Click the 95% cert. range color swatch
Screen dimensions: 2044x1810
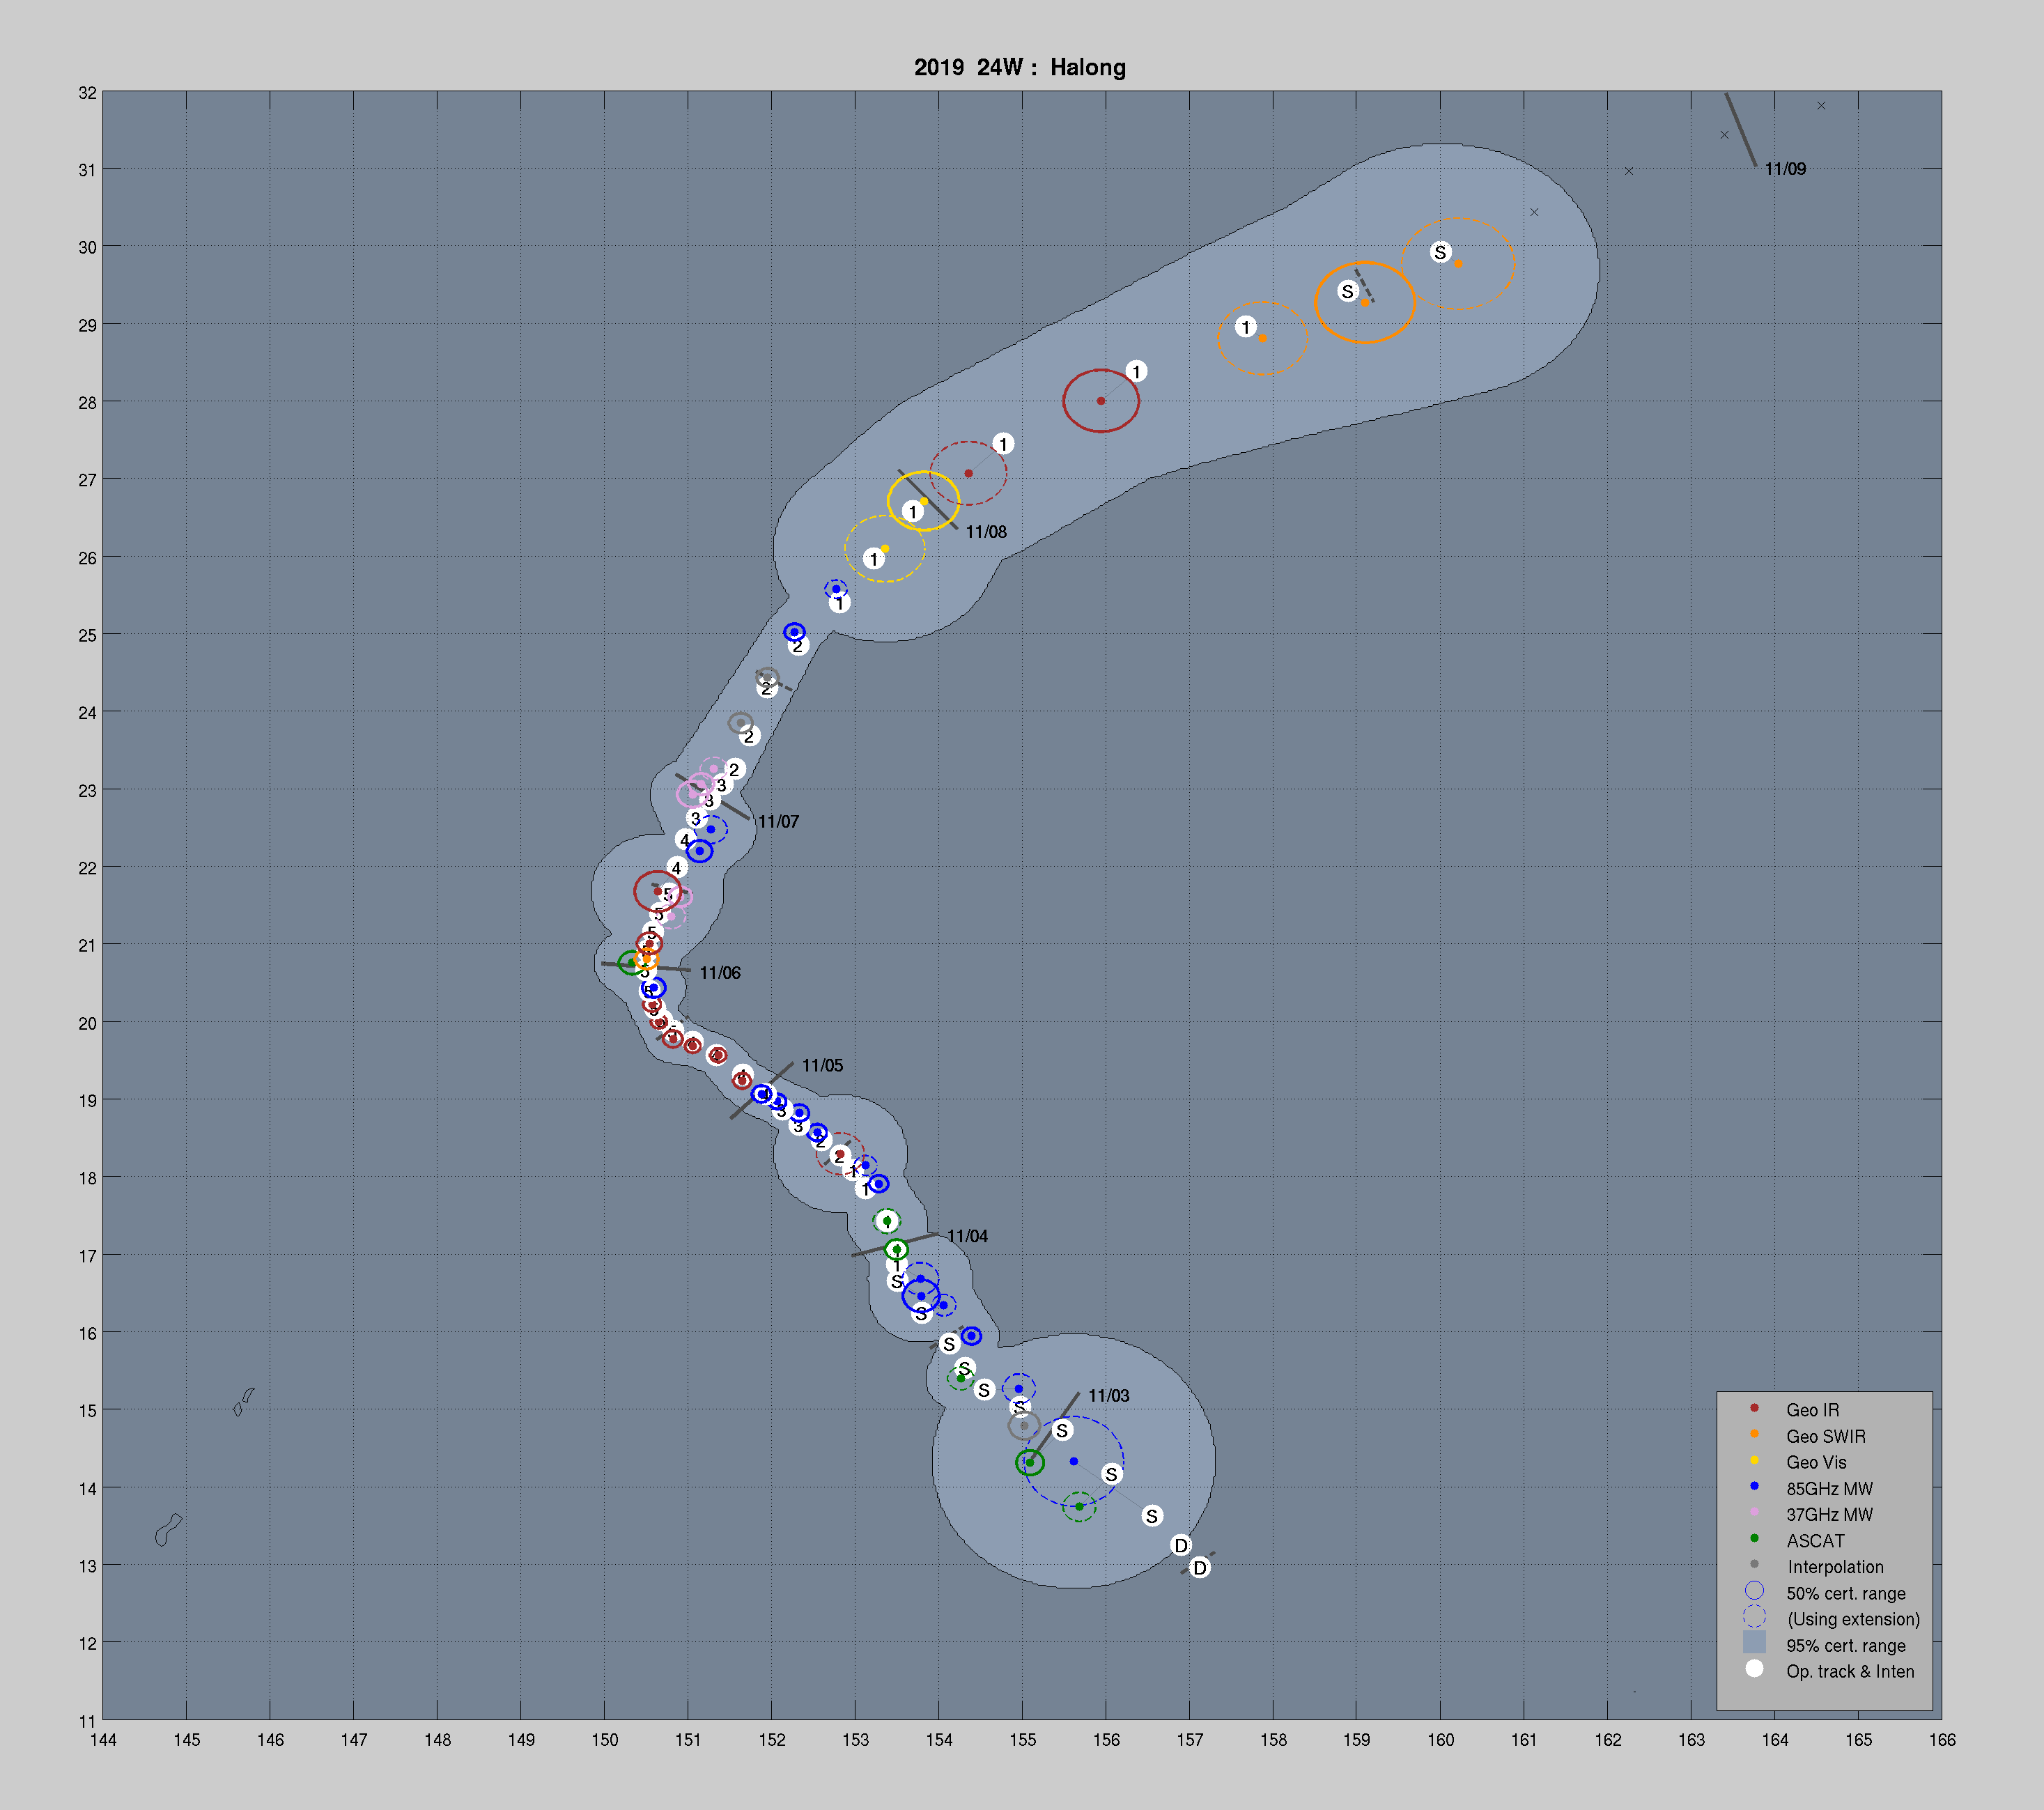(1754, 1642)
